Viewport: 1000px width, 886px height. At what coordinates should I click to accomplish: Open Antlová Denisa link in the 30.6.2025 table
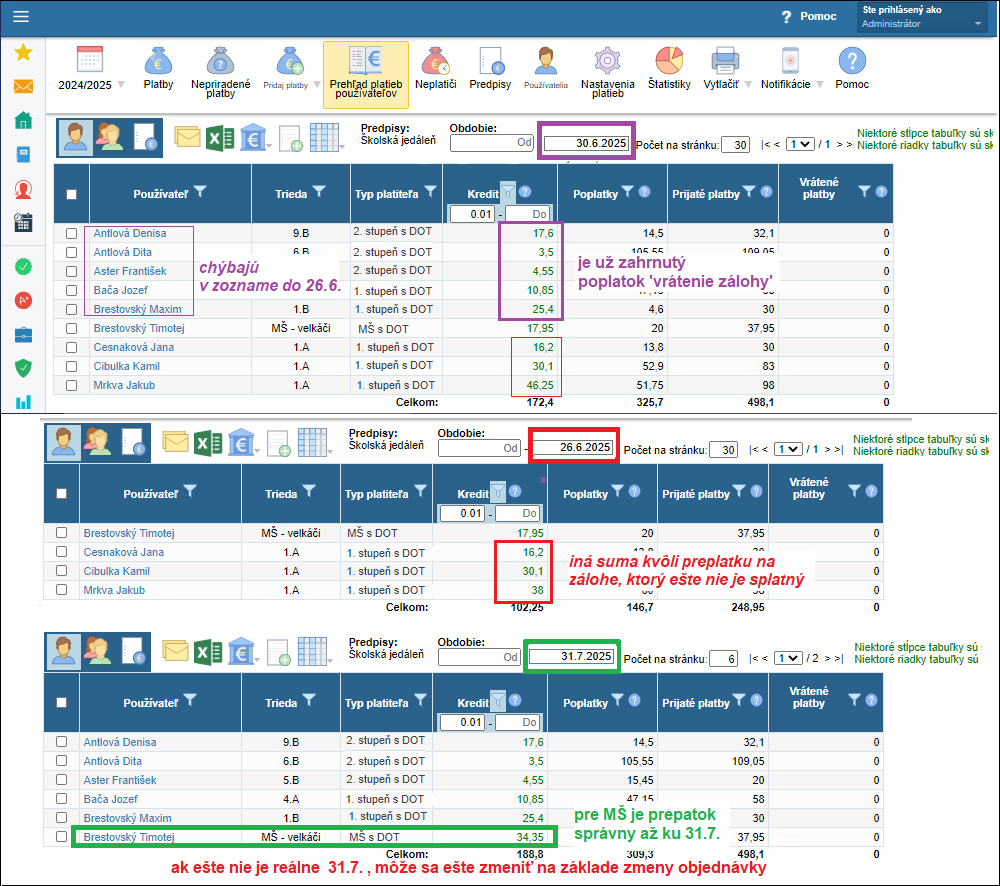(130, 233)
